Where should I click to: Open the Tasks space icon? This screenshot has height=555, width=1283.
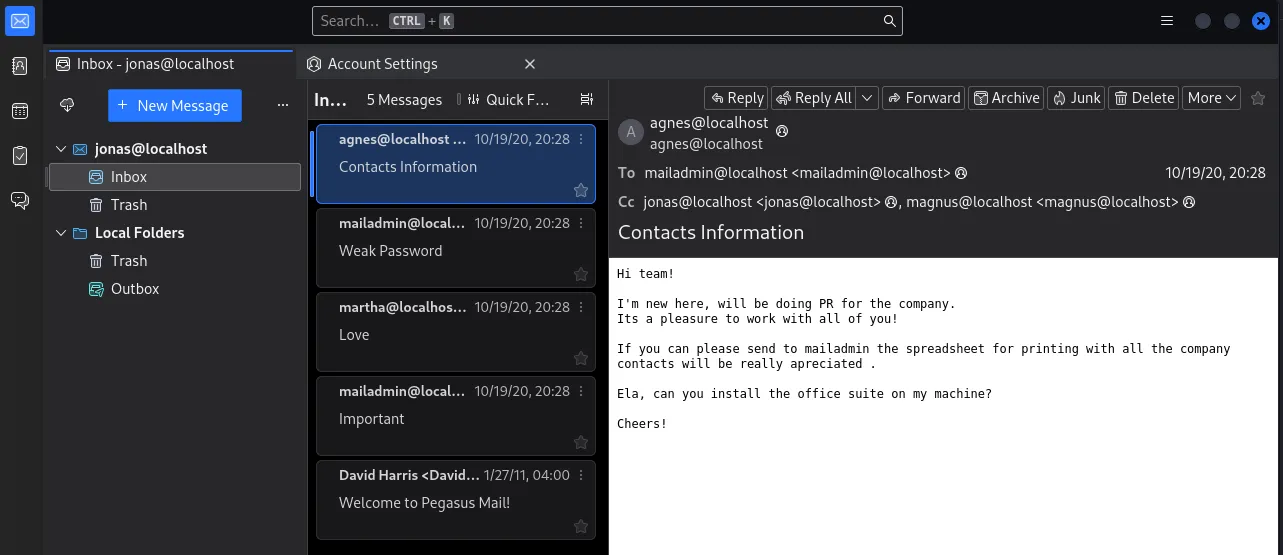[20, 156]
